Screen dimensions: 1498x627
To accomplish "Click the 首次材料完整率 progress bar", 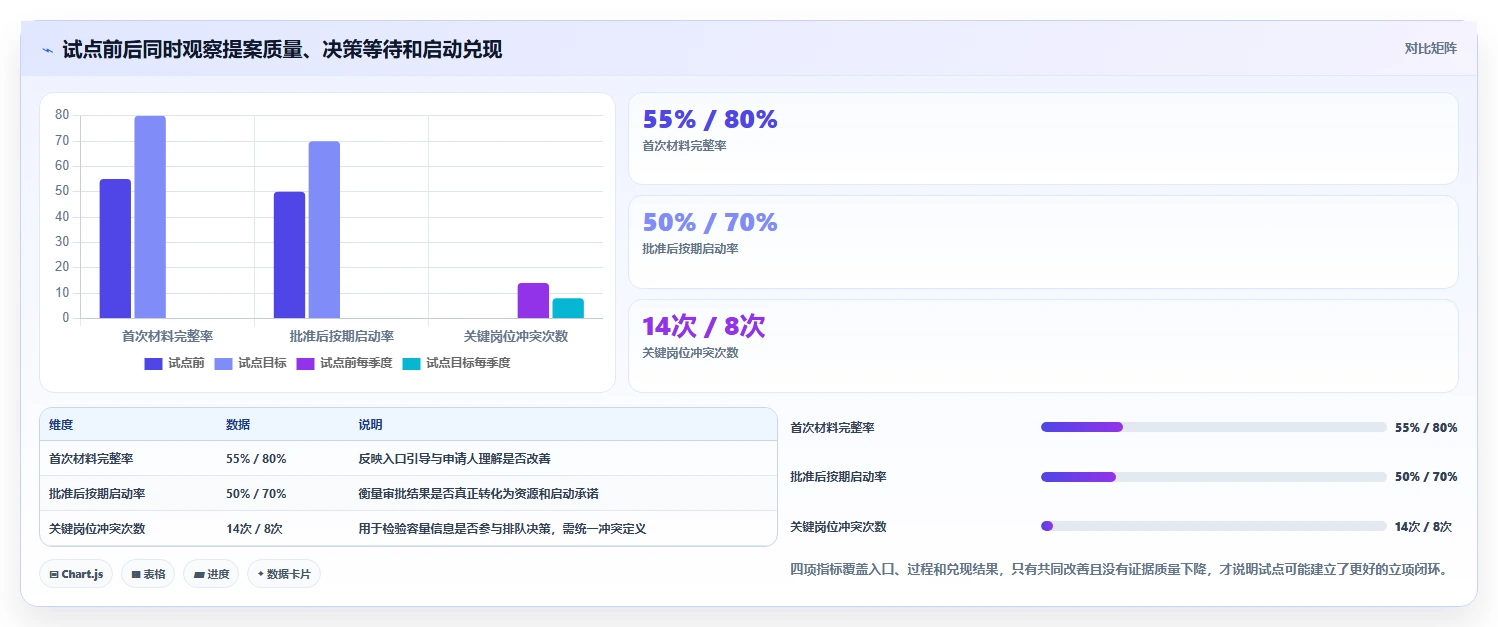I will coord(1214,427).
